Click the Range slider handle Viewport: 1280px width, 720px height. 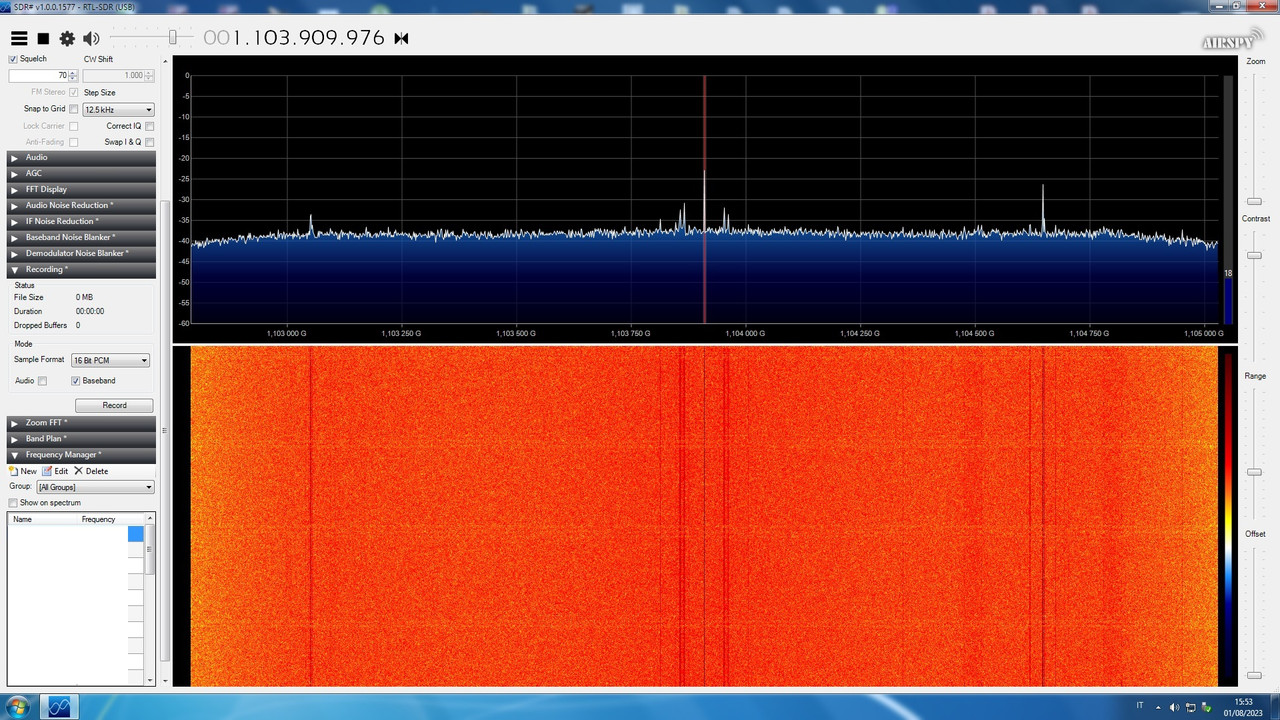tap(1254, 472)
